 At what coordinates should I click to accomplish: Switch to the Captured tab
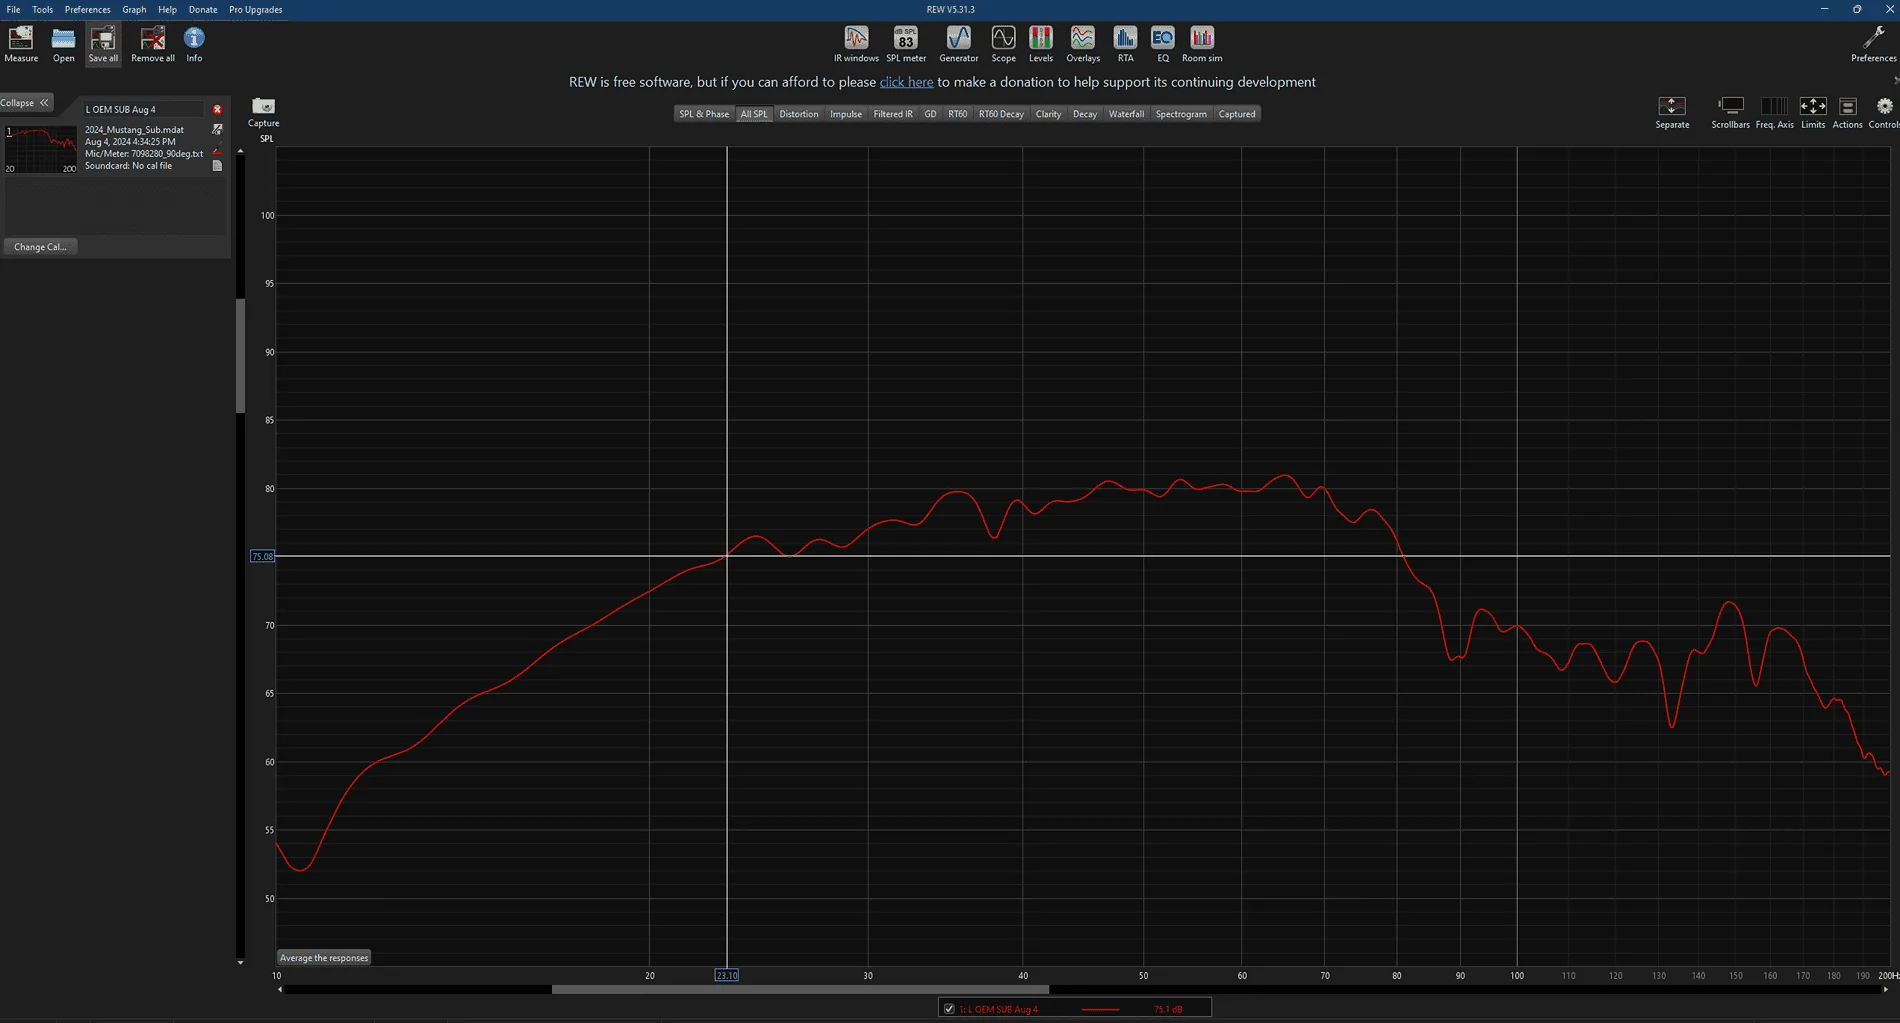pos(1237,114)
